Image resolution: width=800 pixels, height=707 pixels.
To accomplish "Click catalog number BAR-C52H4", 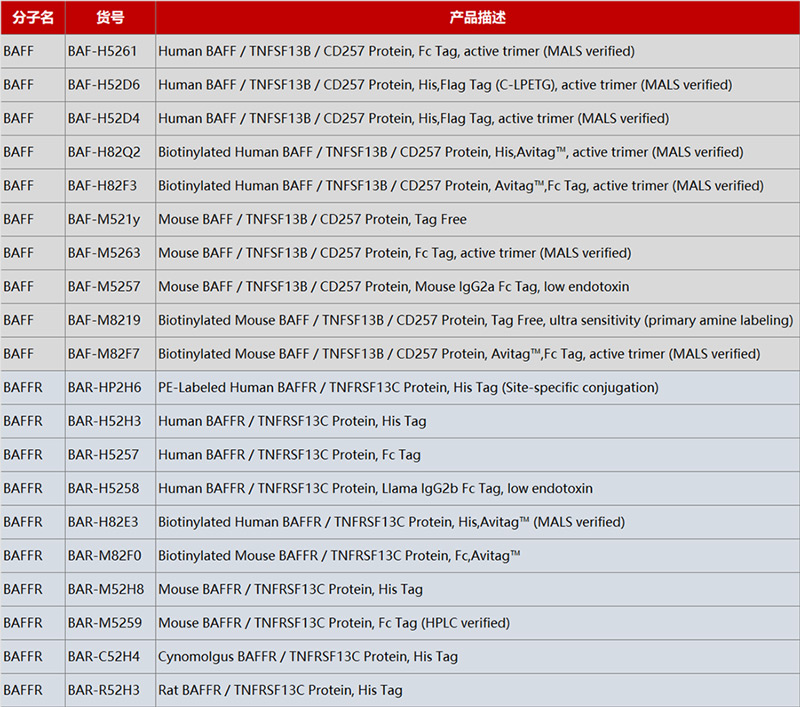I will [x=104, y=656].
